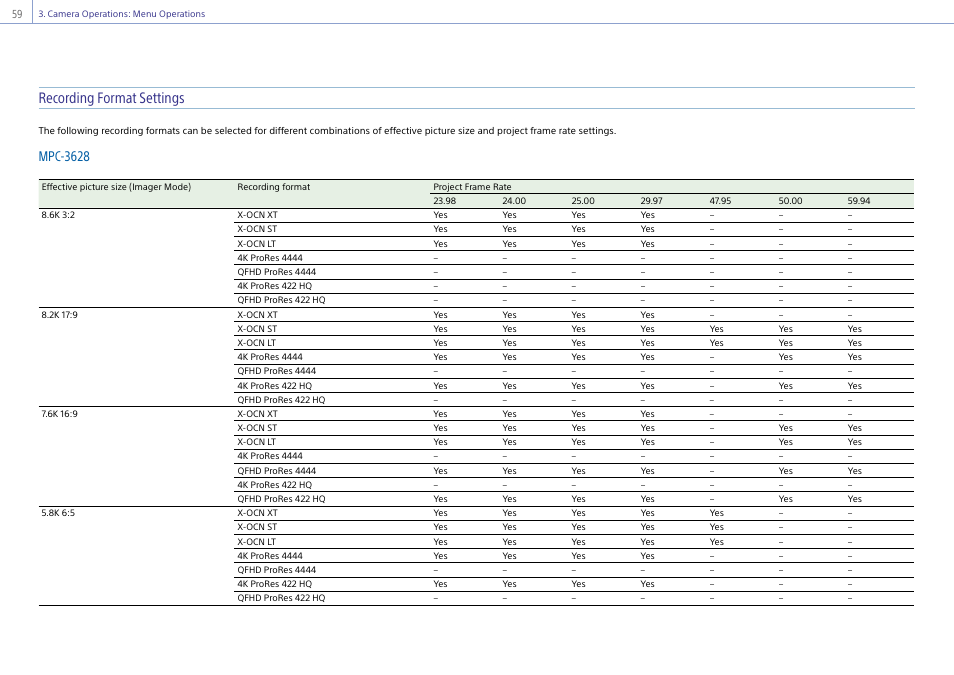Click 'QFHD ProRes 4444' in the 8.2K 17:9 group

277,371
